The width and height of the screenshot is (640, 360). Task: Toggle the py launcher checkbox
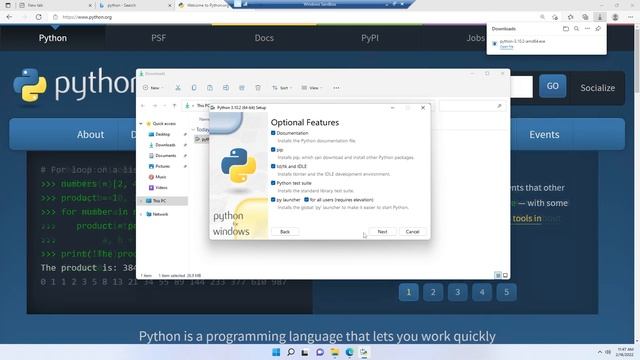[273, 200]
